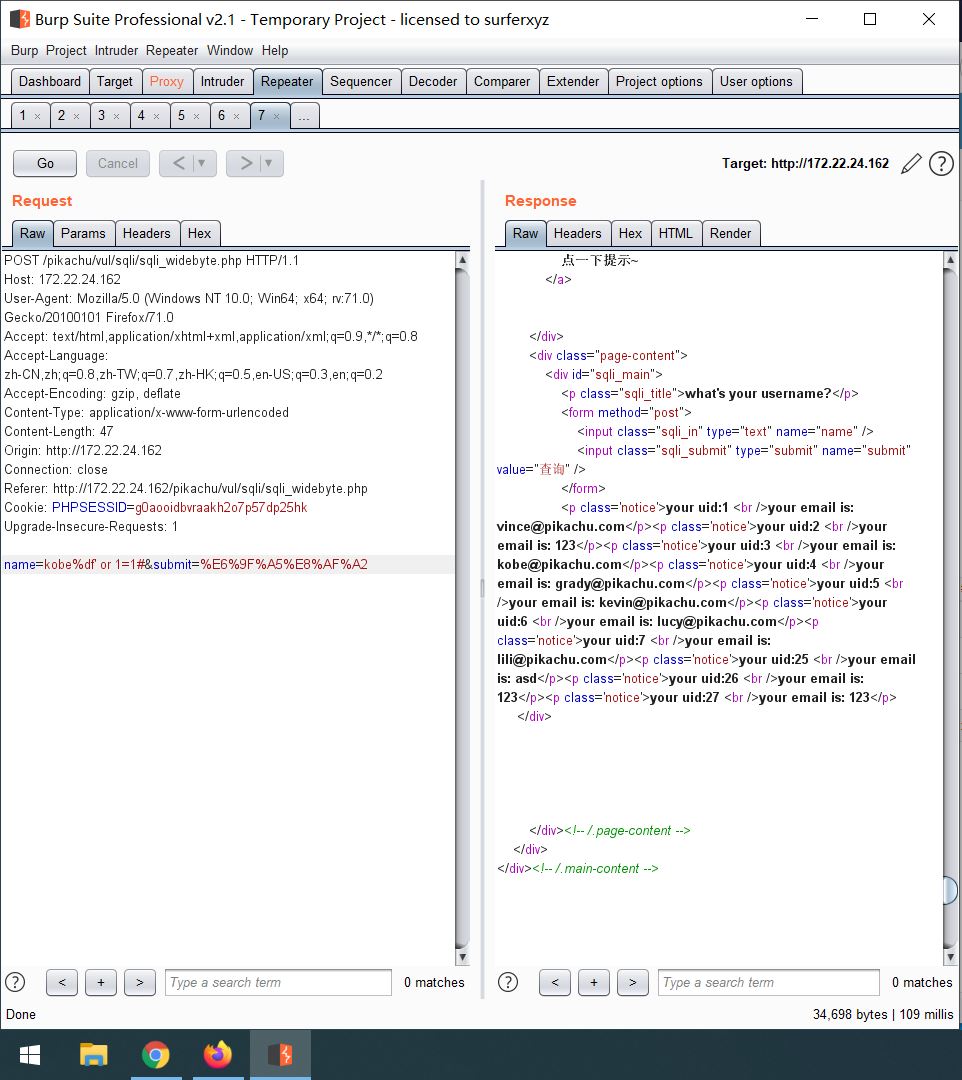This screenshot has width=962, height=1080.
Task: Add new Repeater tab via ... tab
Action: point(304,115)
